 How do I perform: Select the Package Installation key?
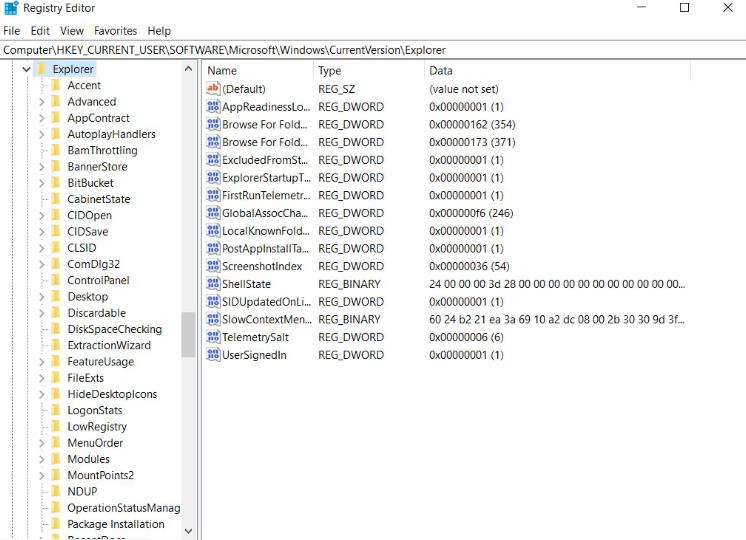116,524
